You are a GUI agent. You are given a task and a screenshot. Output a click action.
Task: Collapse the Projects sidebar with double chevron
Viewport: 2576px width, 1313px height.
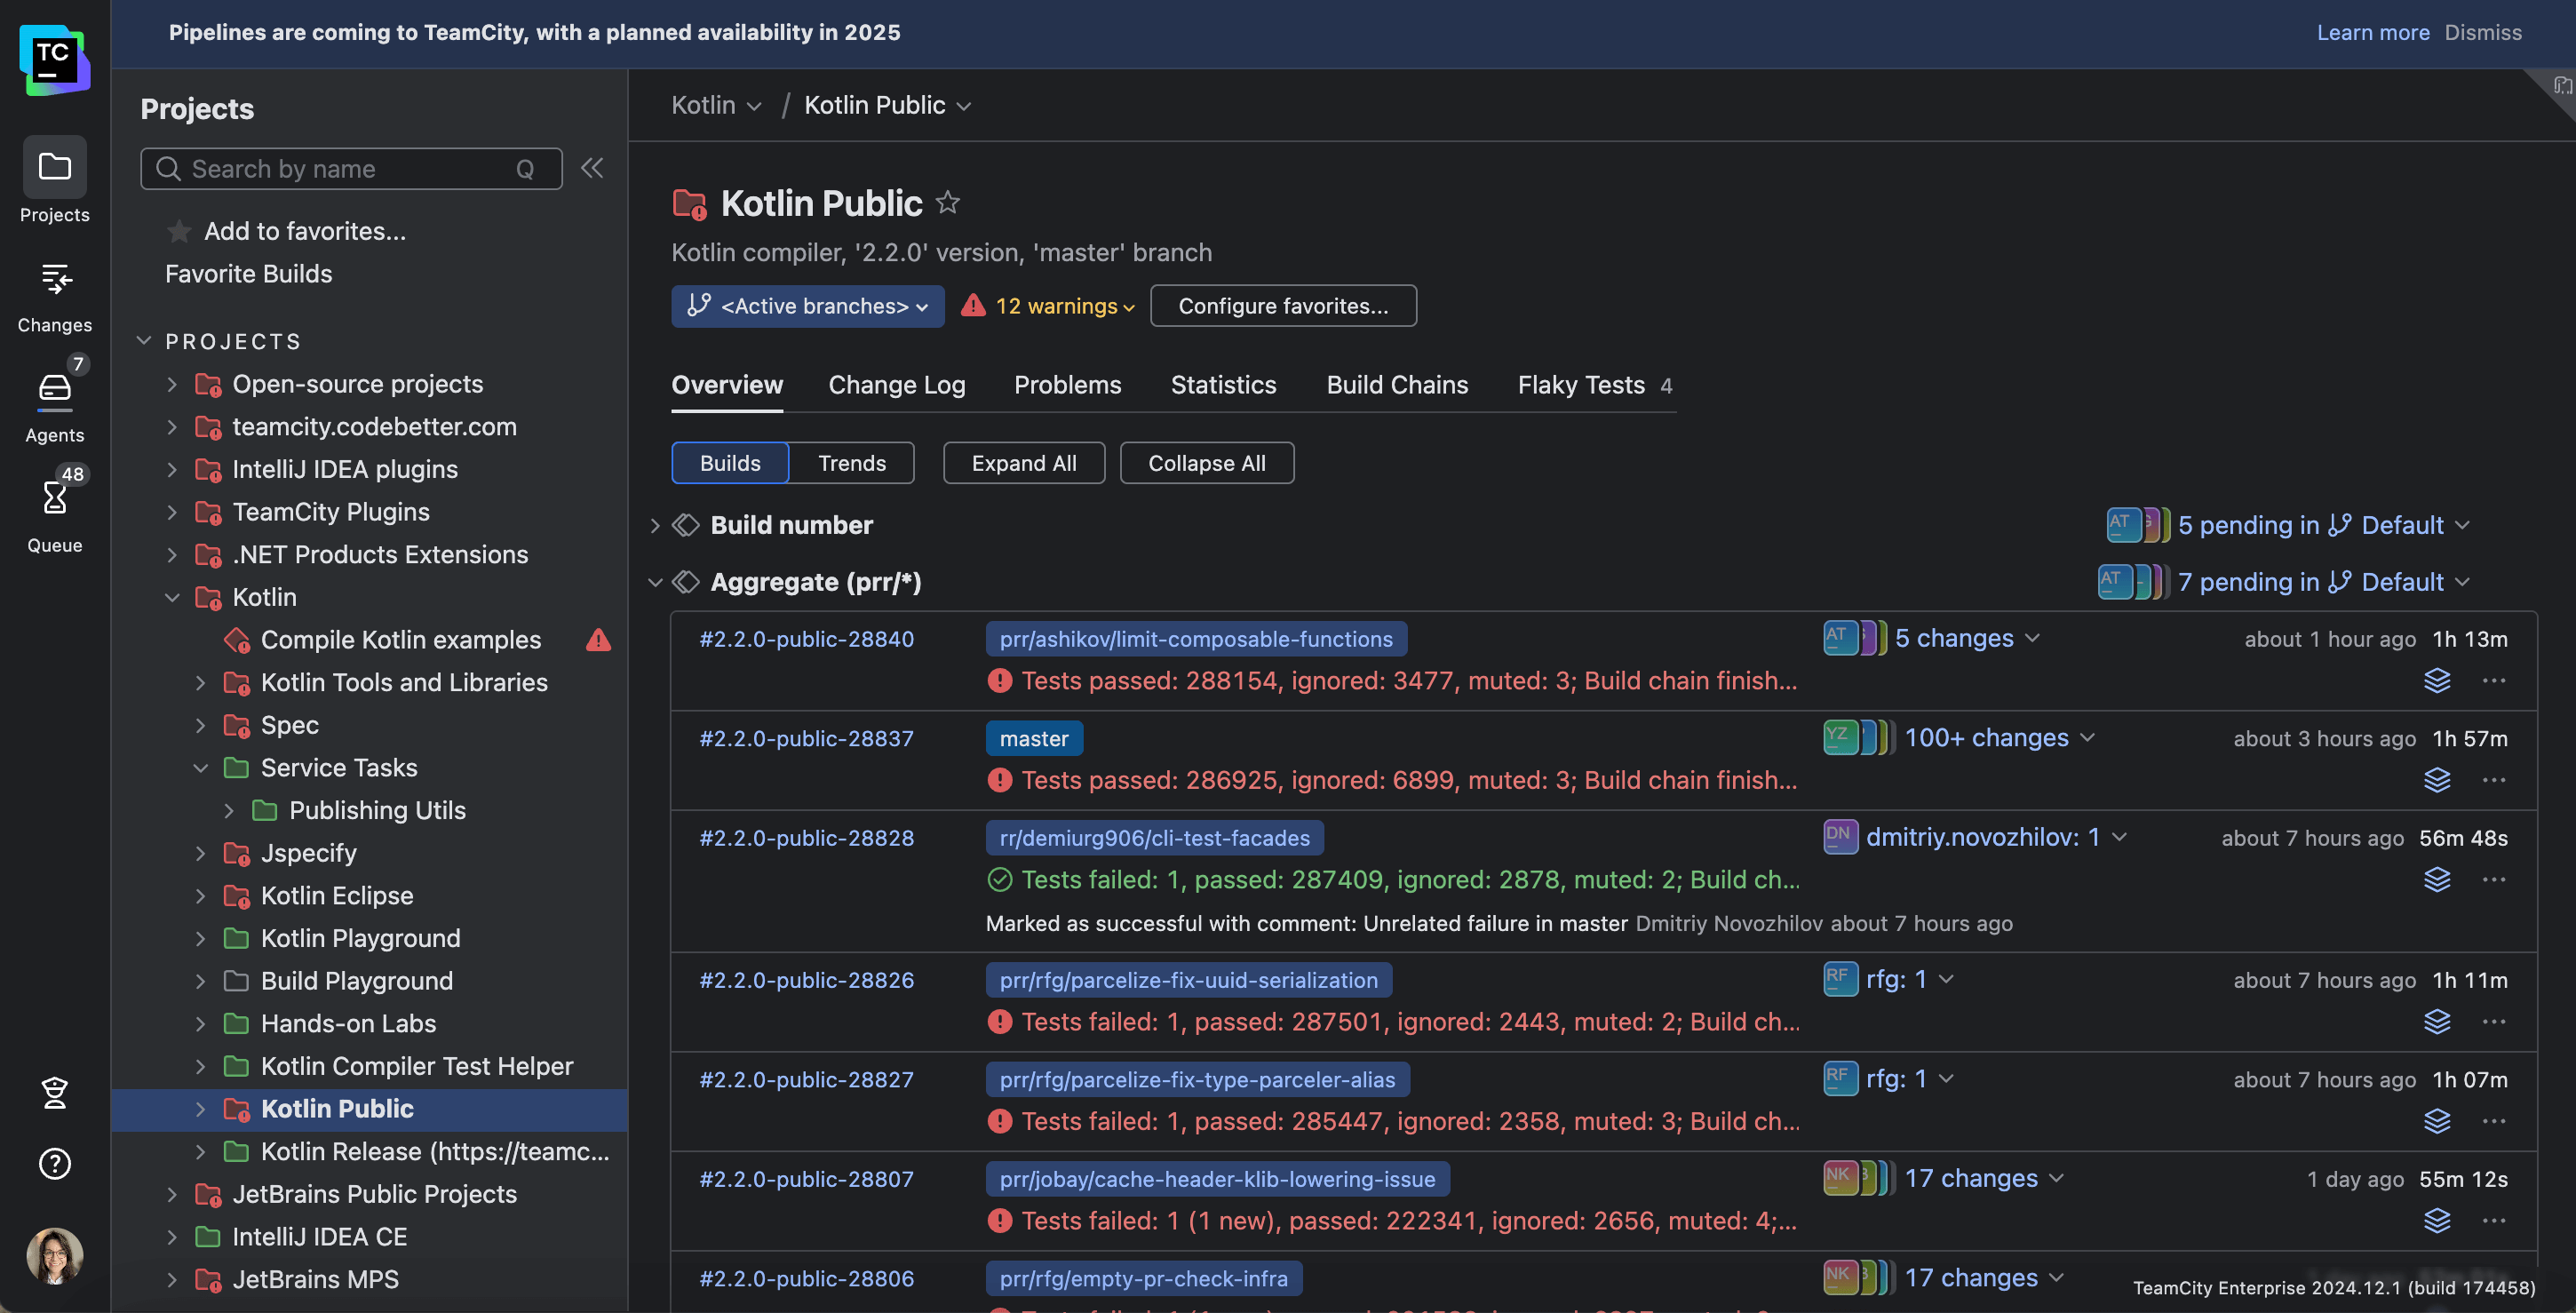(x=592, y=168)
